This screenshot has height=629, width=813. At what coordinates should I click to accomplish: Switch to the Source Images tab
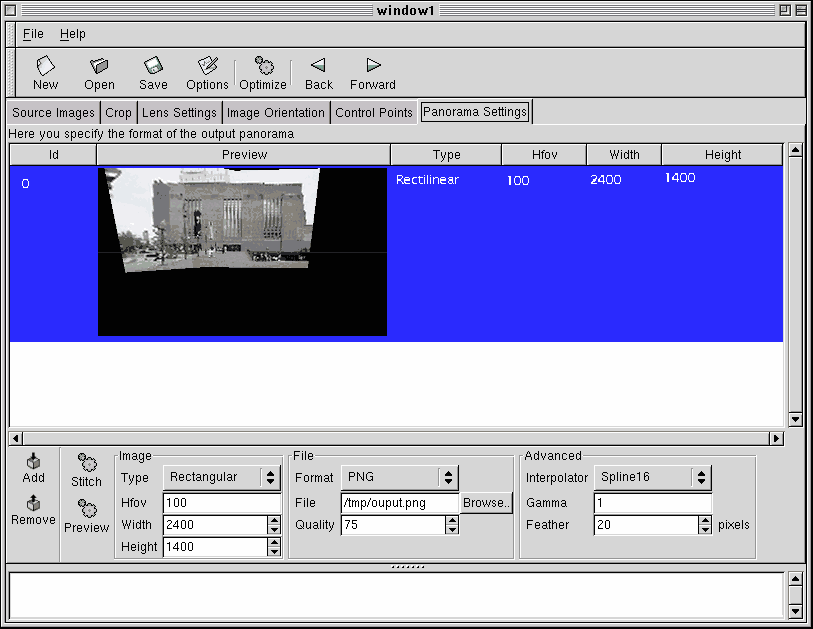(x=52, y=112)
